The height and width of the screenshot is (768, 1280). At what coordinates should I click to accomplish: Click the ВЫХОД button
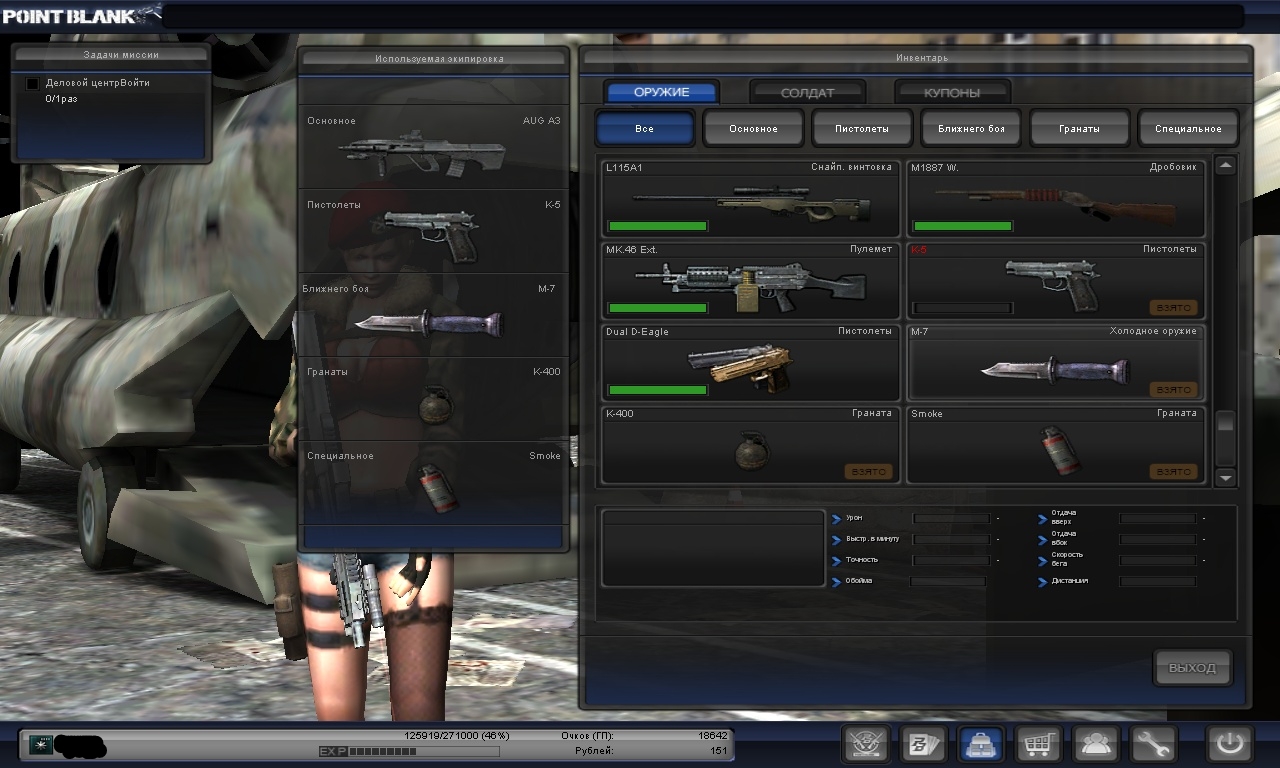(1192, 668)
